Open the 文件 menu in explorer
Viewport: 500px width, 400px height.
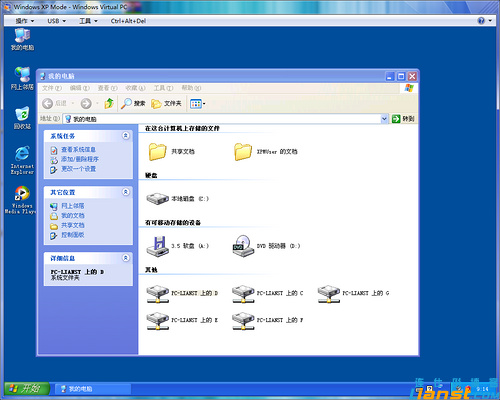tap(52, 88)
